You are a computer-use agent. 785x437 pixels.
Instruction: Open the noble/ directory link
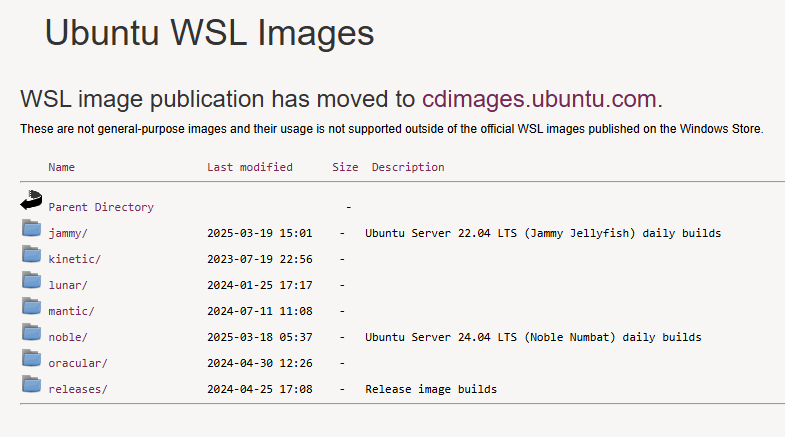click(x=68, y=337)
